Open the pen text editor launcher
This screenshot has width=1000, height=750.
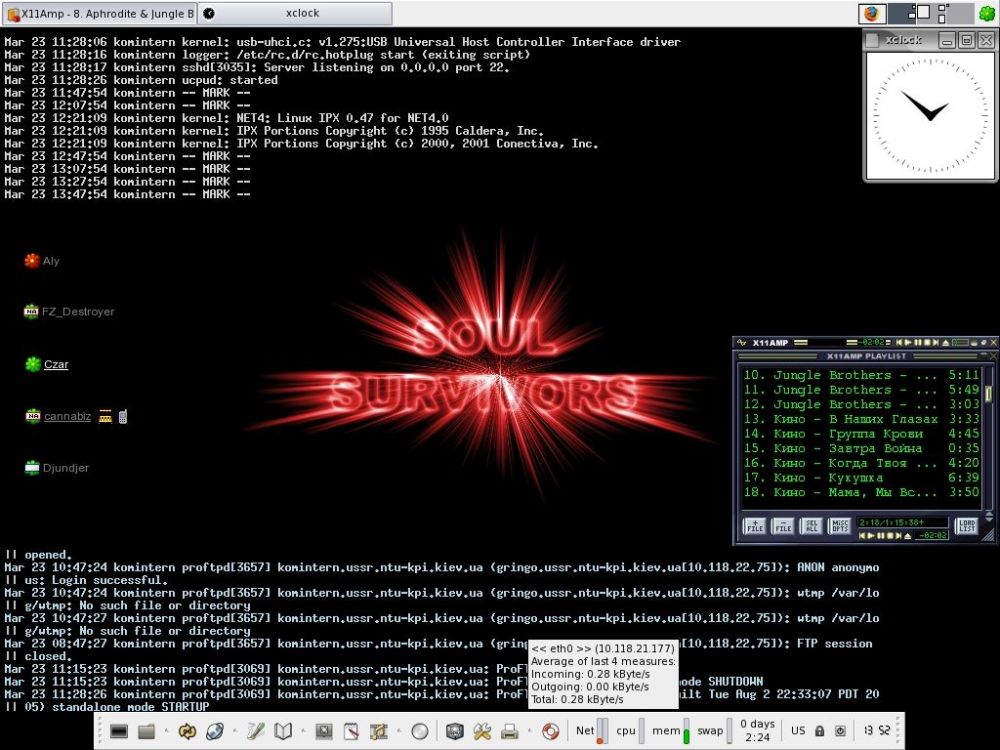coord(255,731)
